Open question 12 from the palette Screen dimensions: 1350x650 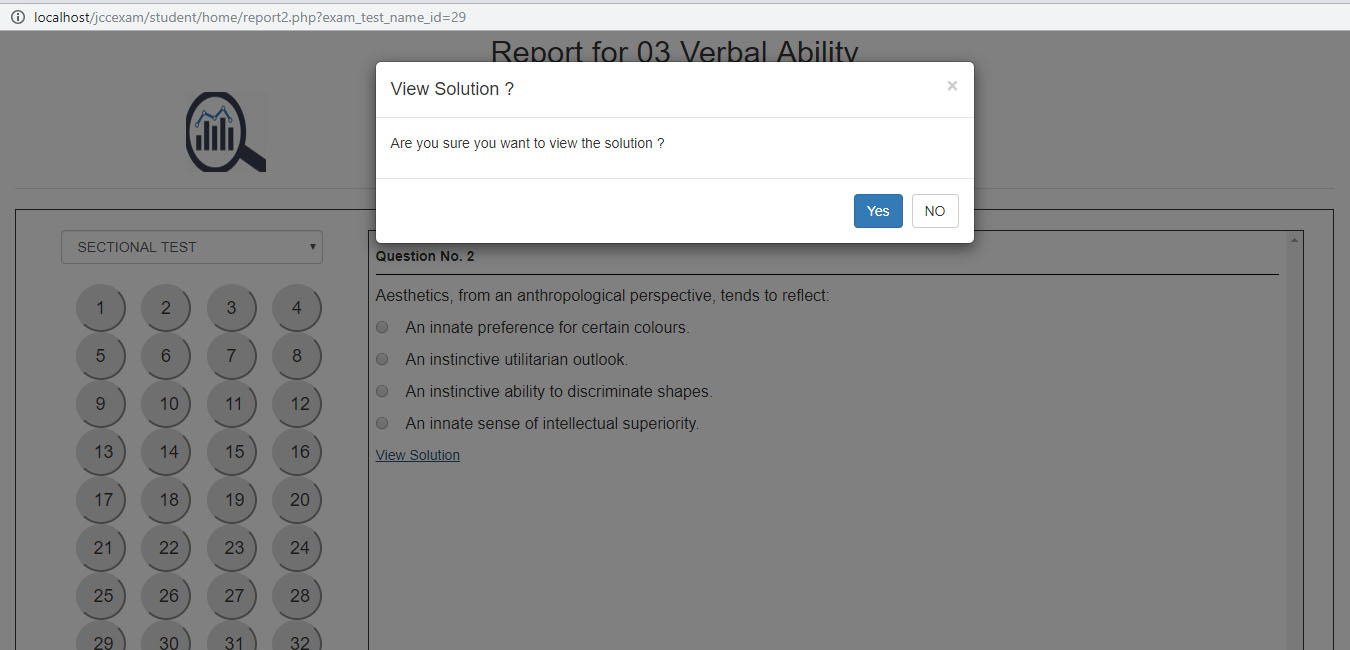[297, 404]
